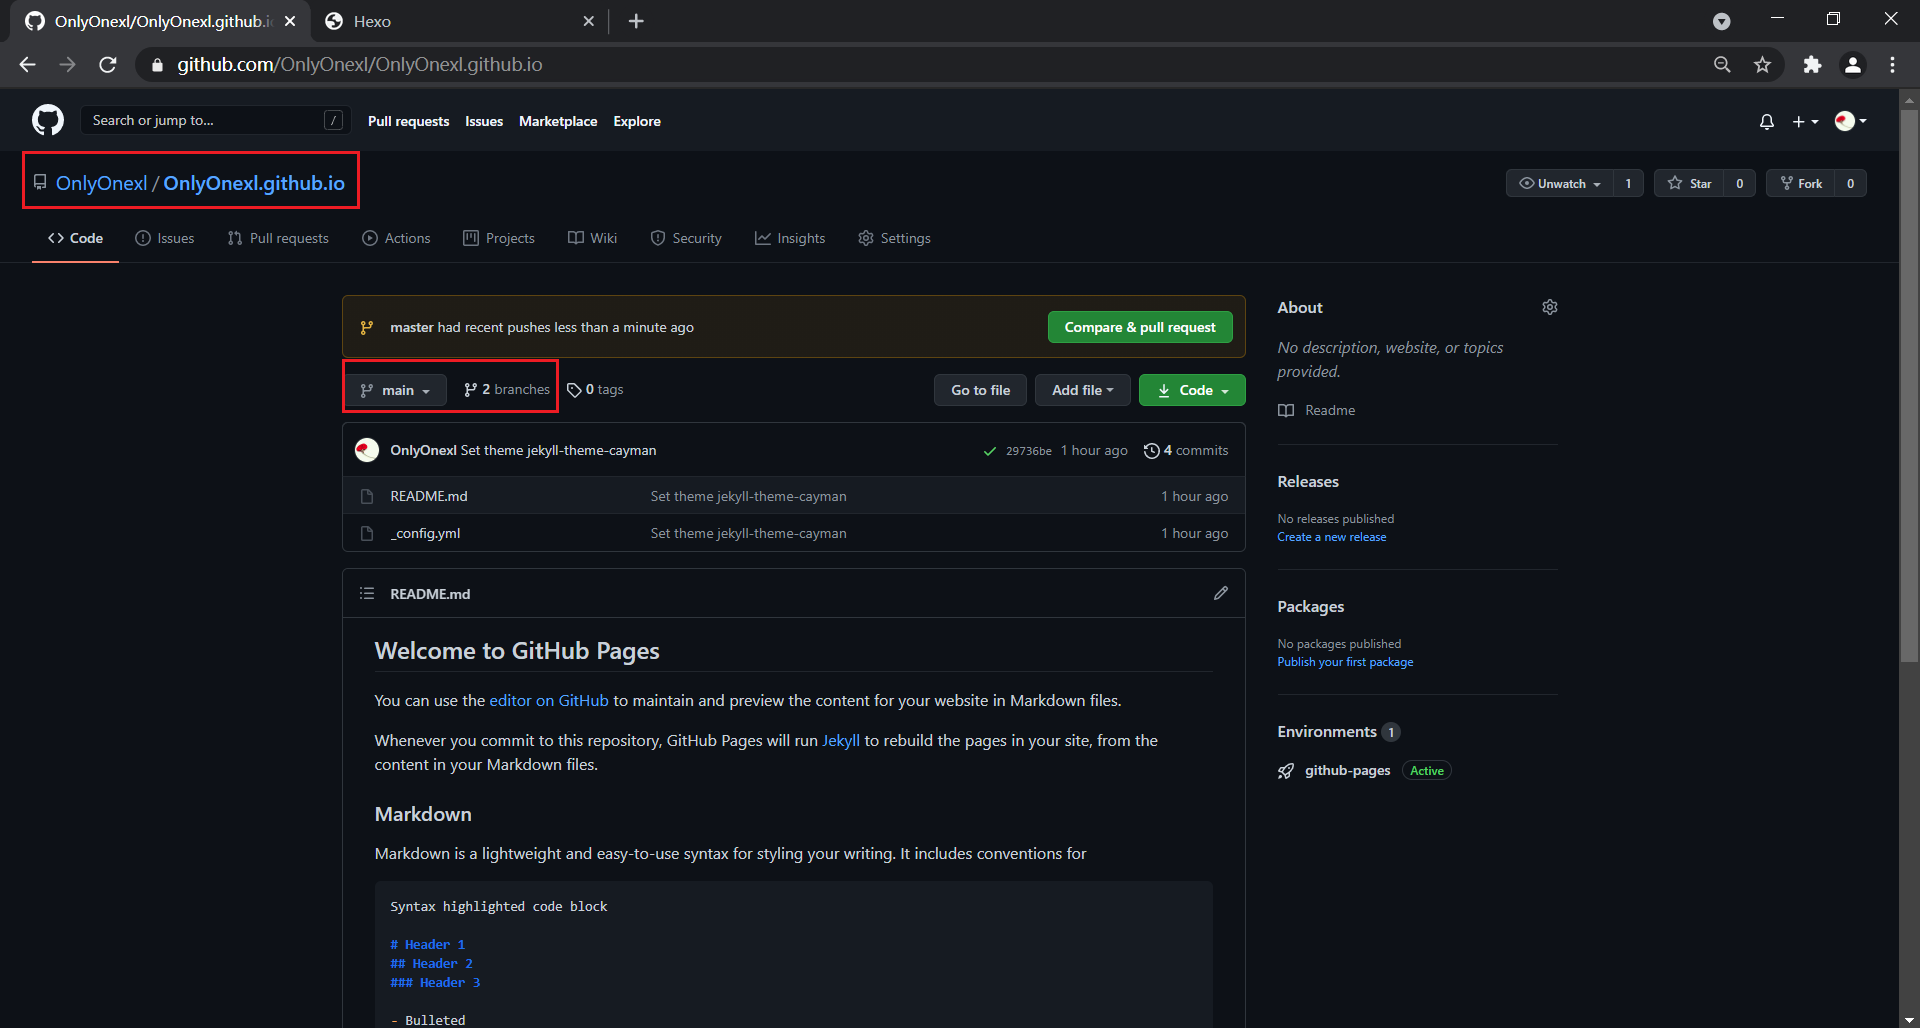Go forward in browser history
Image resolution: width=1920 pixels, height=1028 pixels.
point(67,64)
